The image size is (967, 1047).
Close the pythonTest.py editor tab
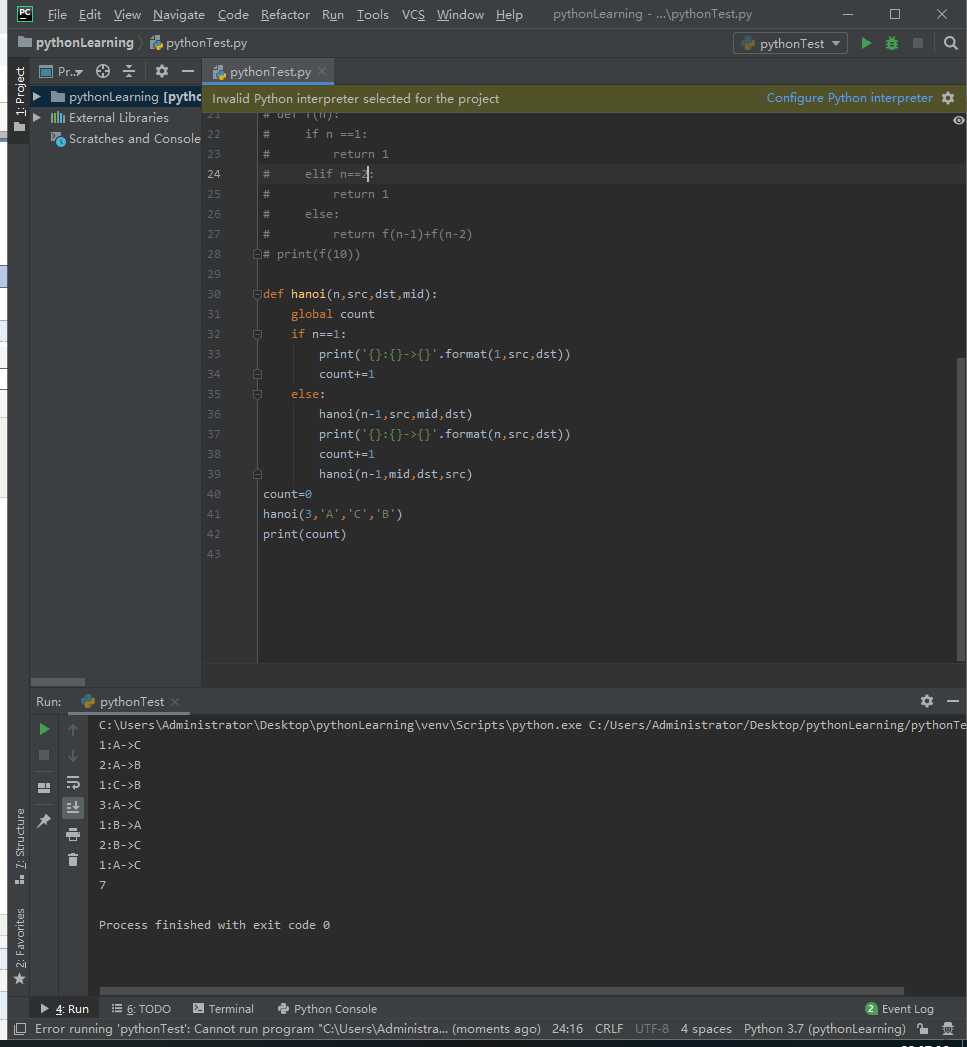coord(323,71)
